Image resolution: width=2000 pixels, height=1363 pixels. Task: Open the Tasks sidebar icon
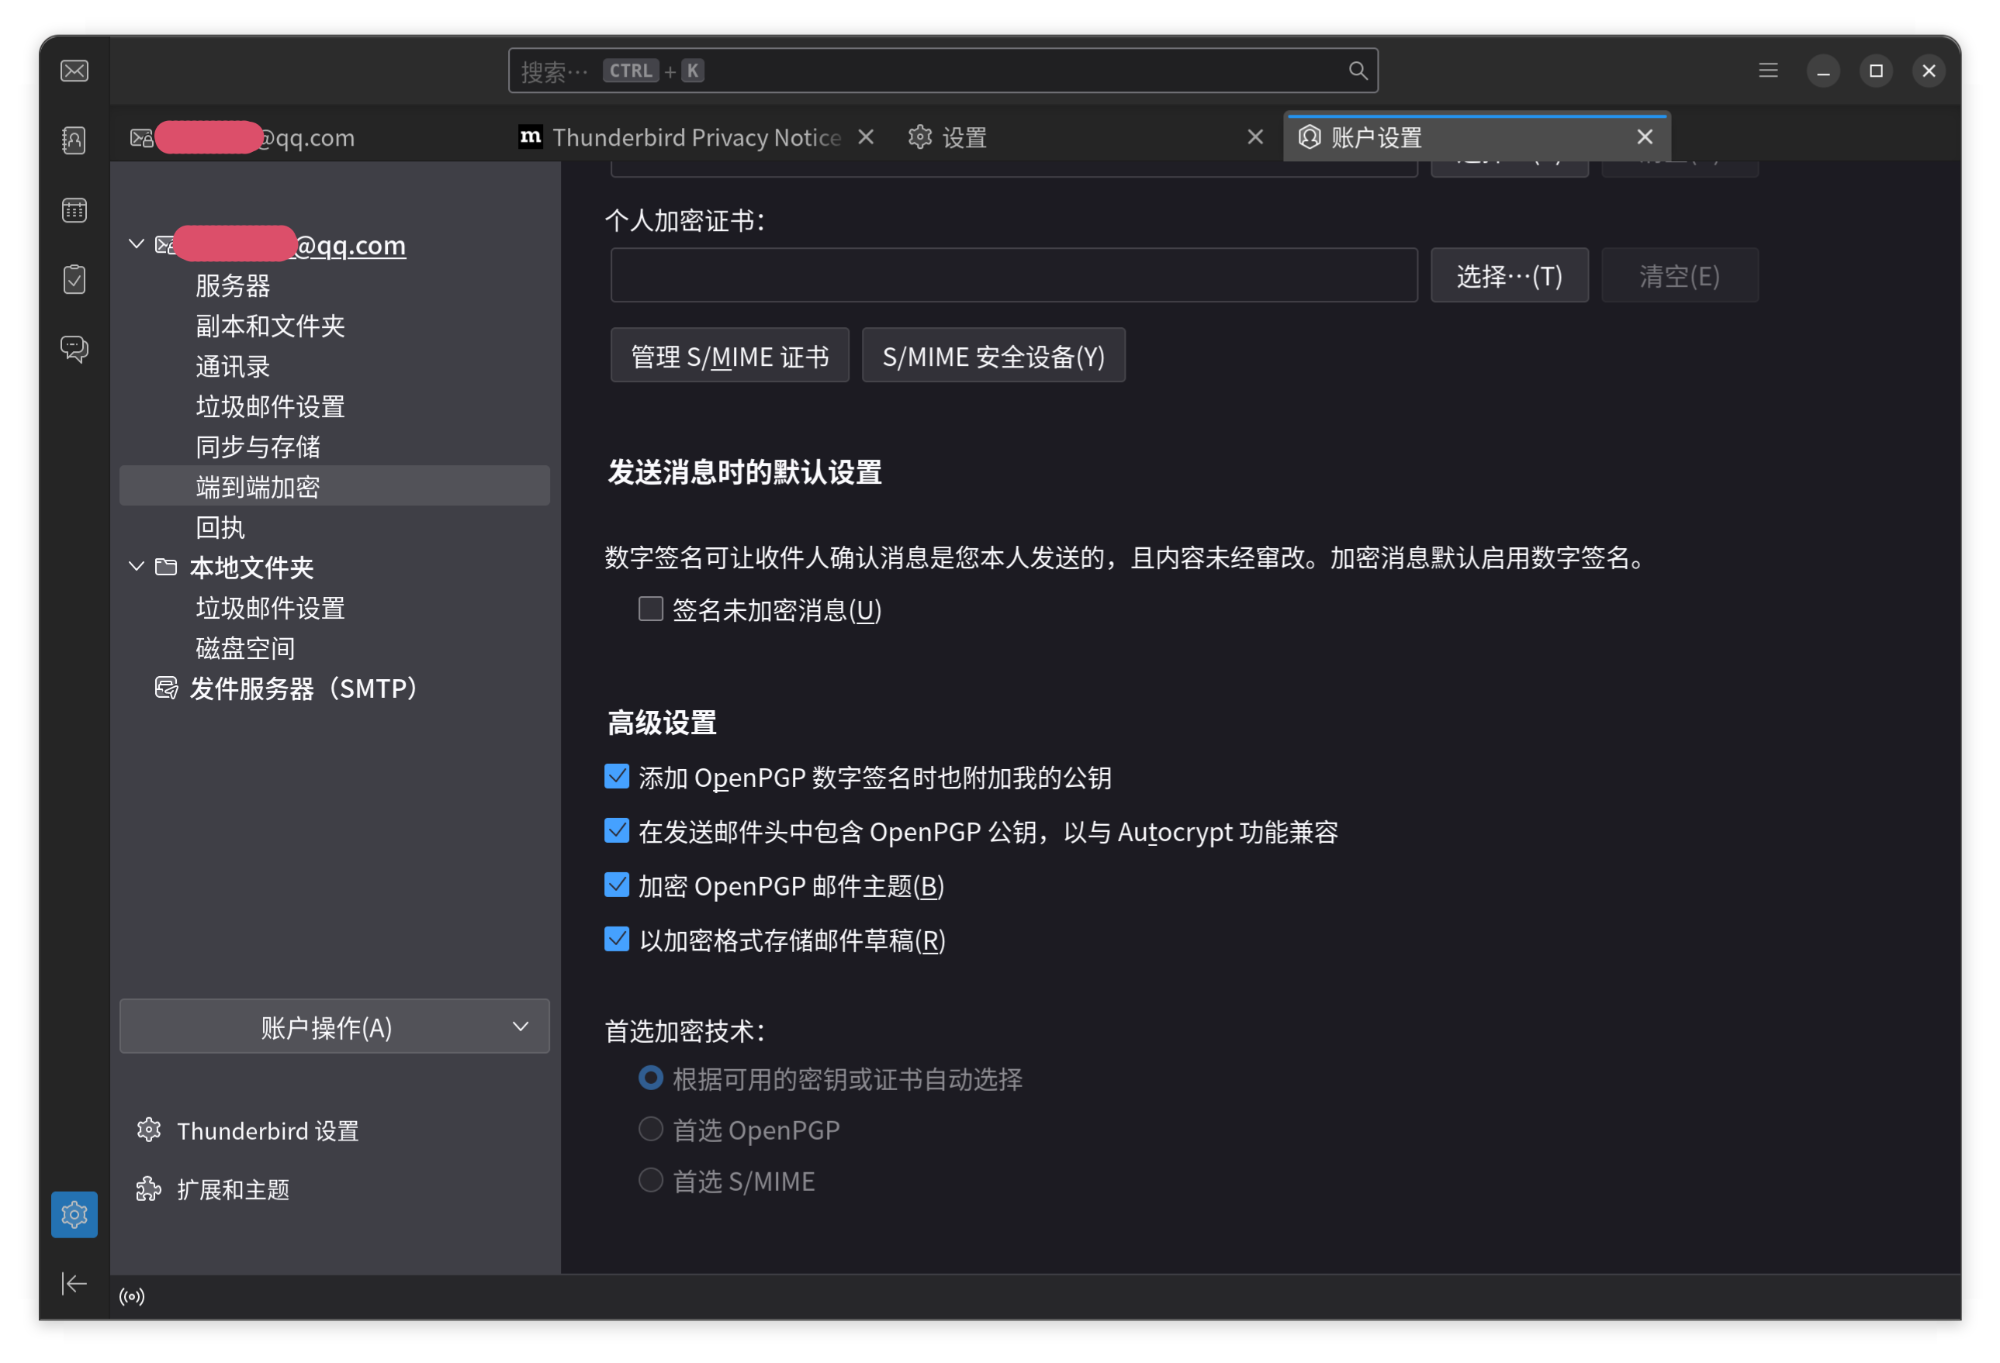click(73, 279)
